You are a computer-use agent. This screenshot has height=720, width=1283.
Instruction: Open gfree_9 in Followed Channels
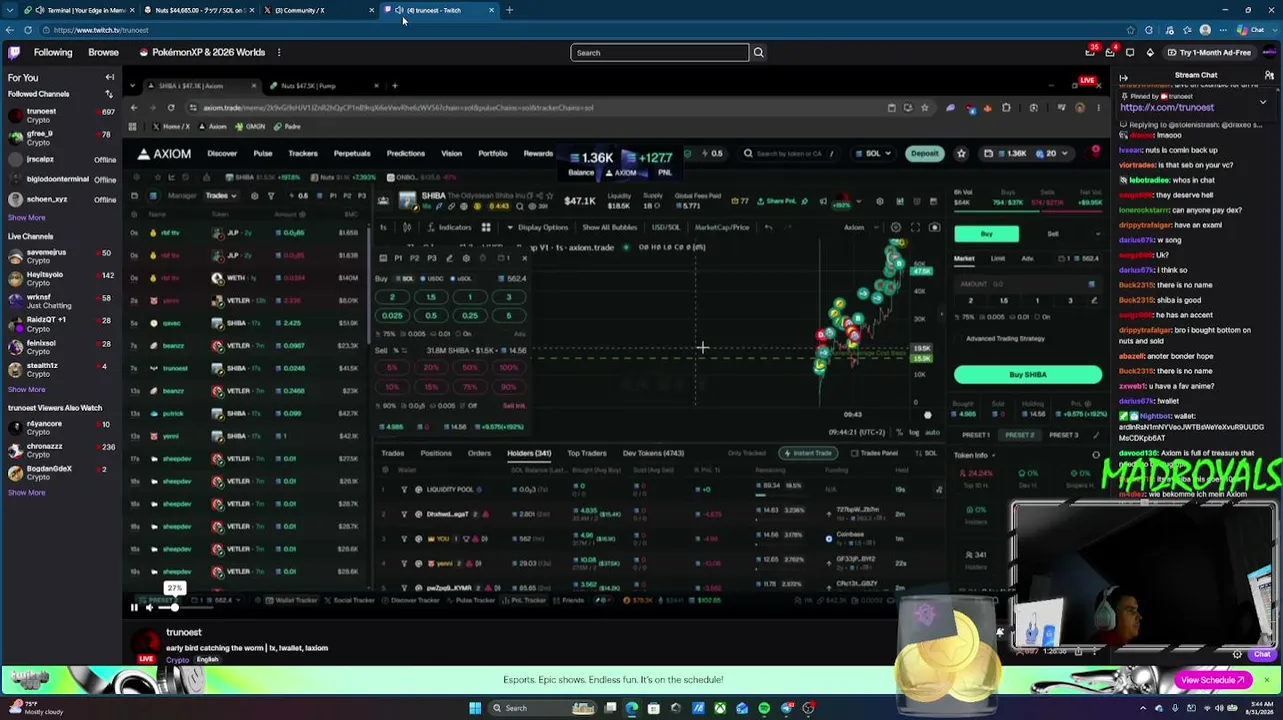tap(60, 137)
